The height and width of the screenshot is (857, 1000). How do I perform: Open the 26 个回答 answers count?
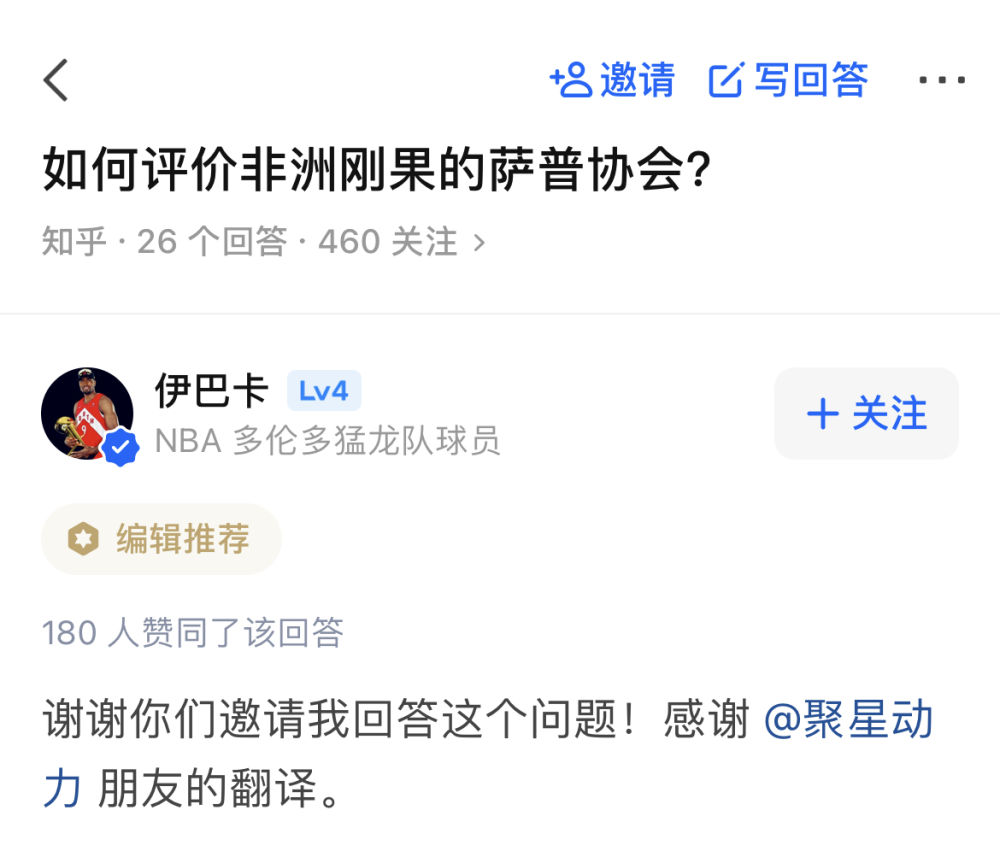point(212,242)
